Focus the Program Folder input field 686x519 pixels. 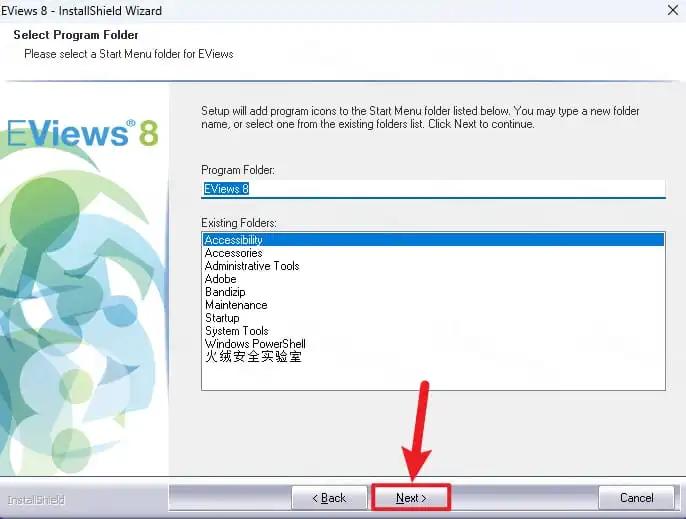433,189
